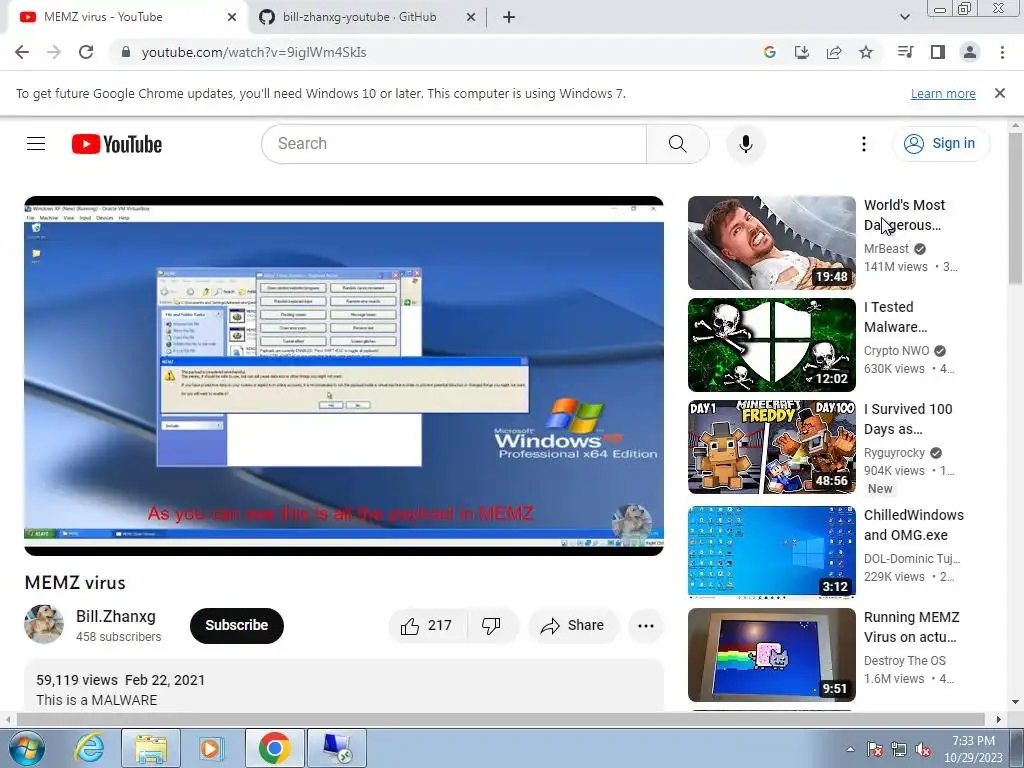Search with your voice microphone icon

click(746, 144)
